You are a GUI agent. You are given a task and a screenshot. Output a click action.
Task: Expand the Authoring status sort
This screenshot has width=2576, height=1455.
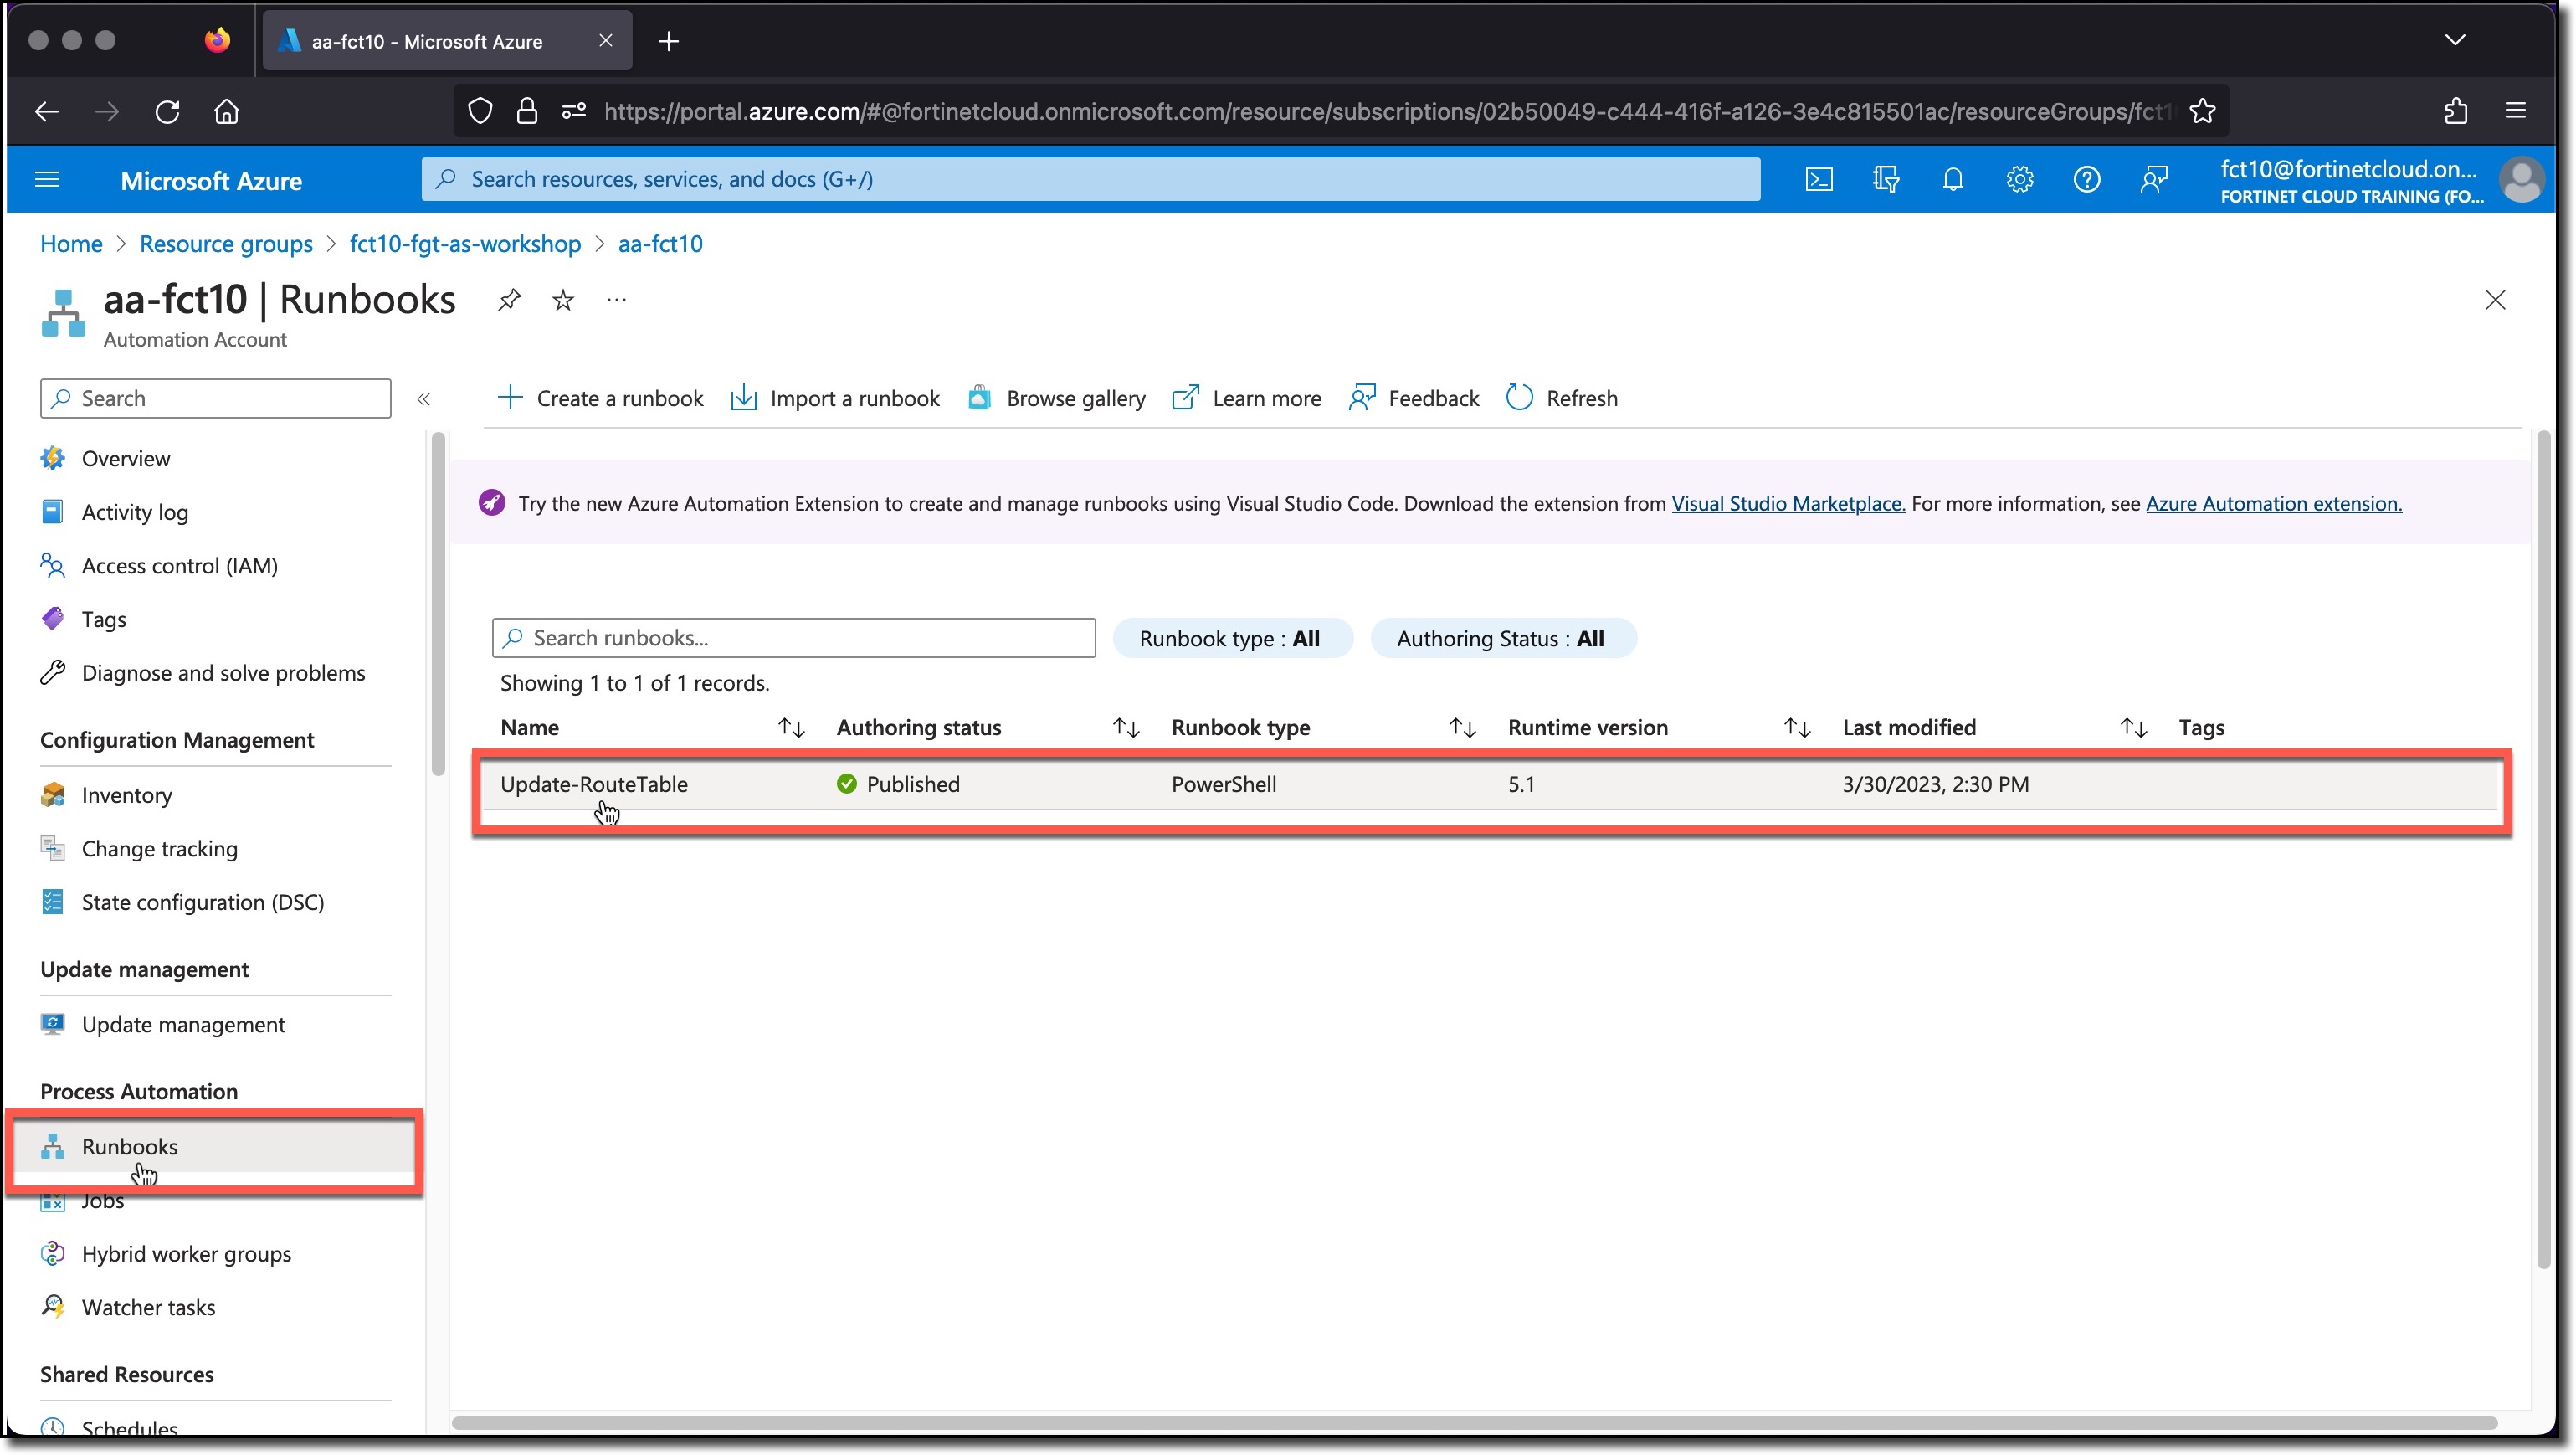(x=1126, y=726)
